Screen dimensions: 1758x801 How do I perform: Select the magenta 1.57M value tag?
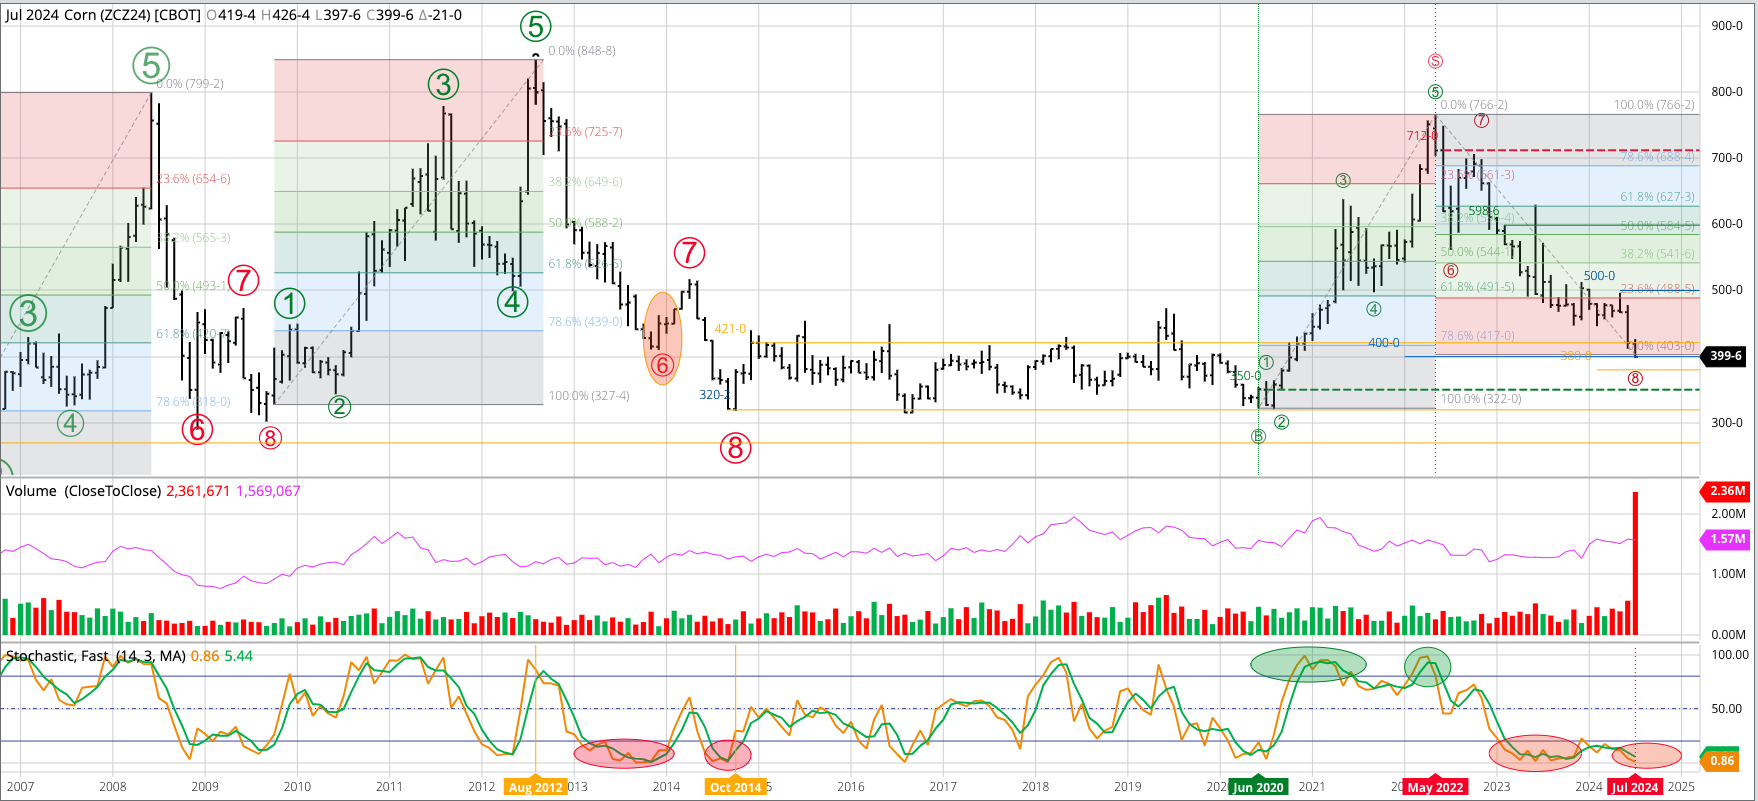click(x=1727, y=539)
